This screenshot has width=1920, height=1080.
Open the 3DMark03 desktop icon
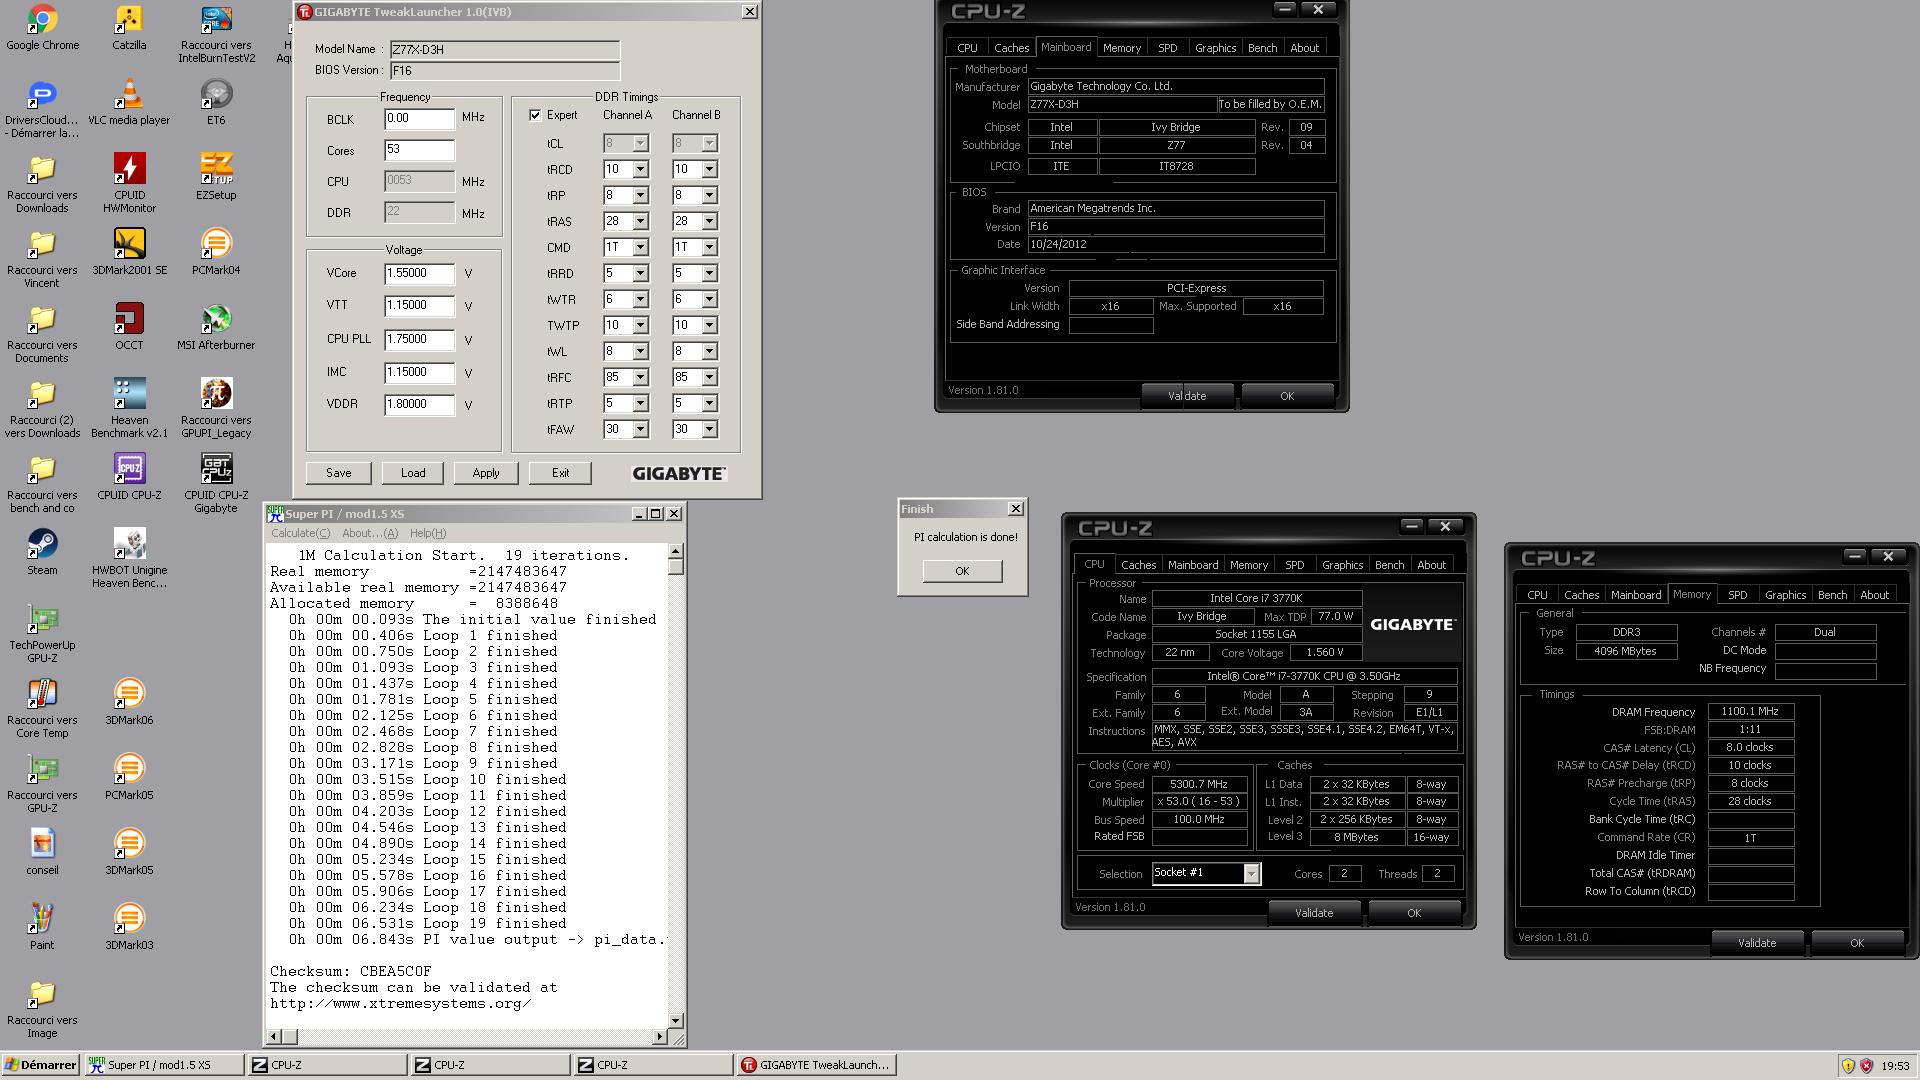pos(129,927)
